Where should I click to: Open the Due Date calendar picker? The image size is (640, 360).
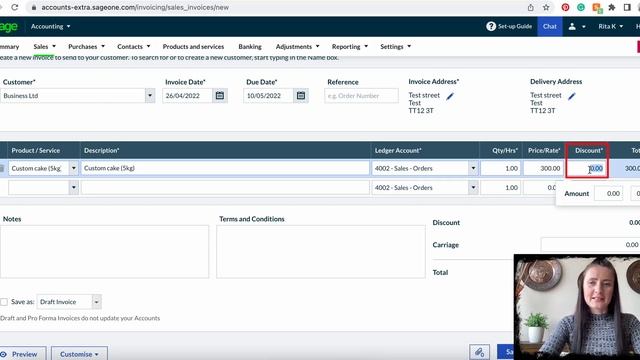coord(301,96)
